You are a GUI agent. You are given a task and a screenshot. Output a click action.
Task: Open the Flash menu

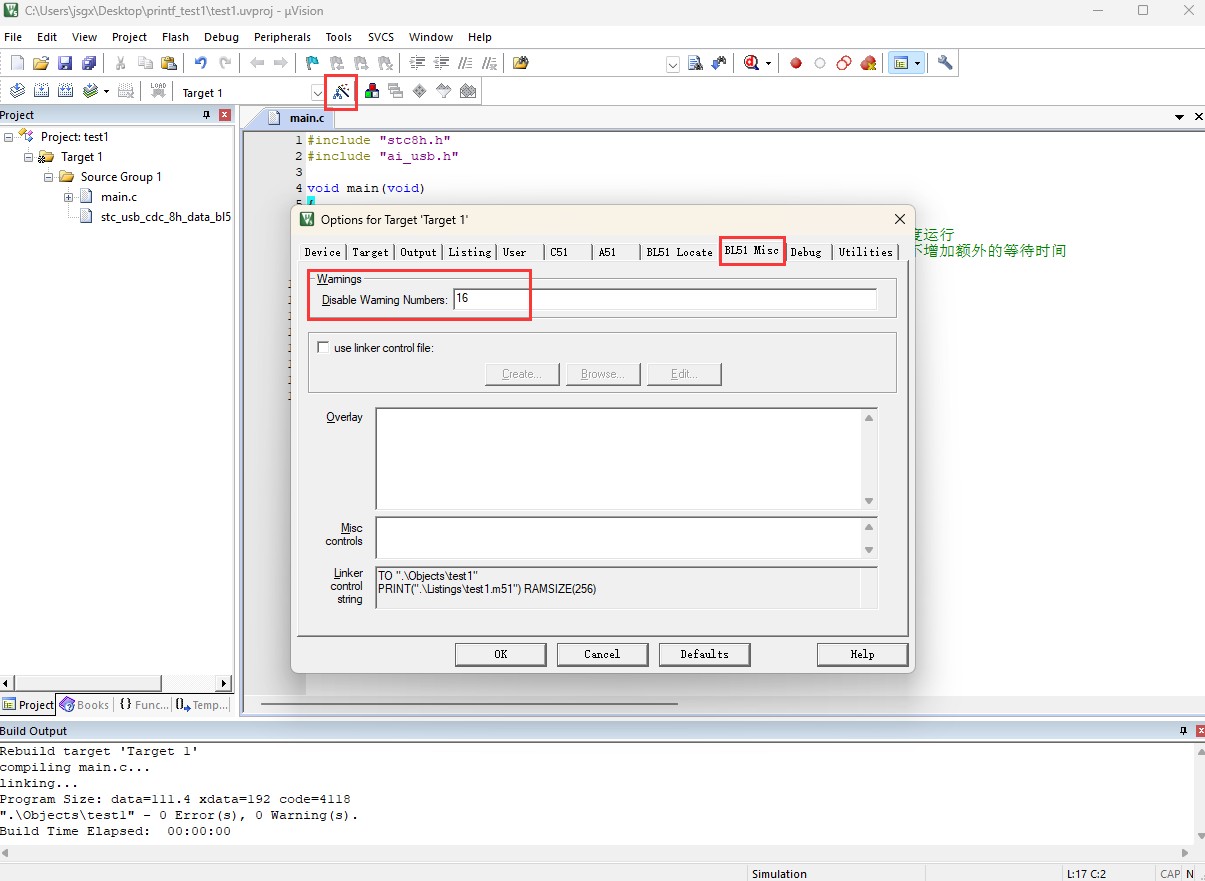[175, 37]
